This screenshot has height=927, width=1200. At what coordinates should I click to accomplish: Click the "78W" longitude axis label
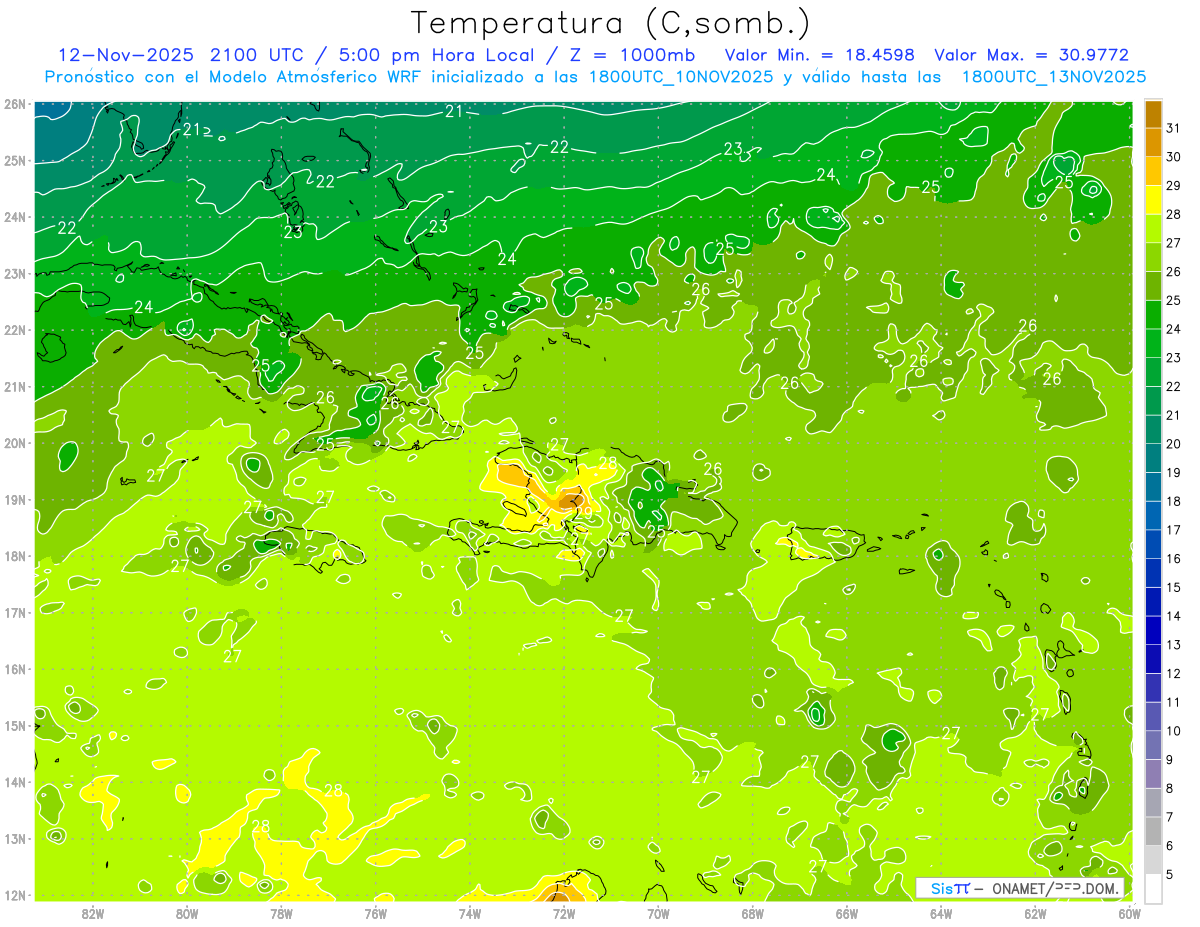click(281, 913)
